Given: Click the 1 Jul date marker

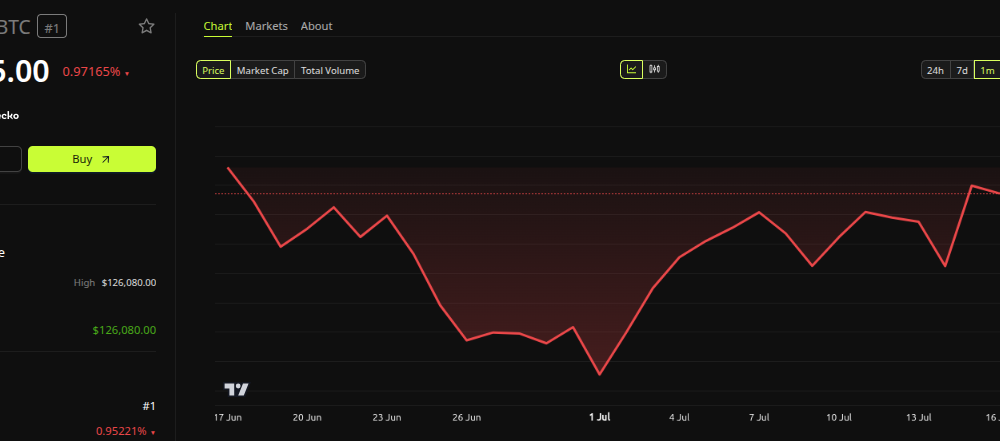Looking at the screenshot, I should click(x=599, y=417).
